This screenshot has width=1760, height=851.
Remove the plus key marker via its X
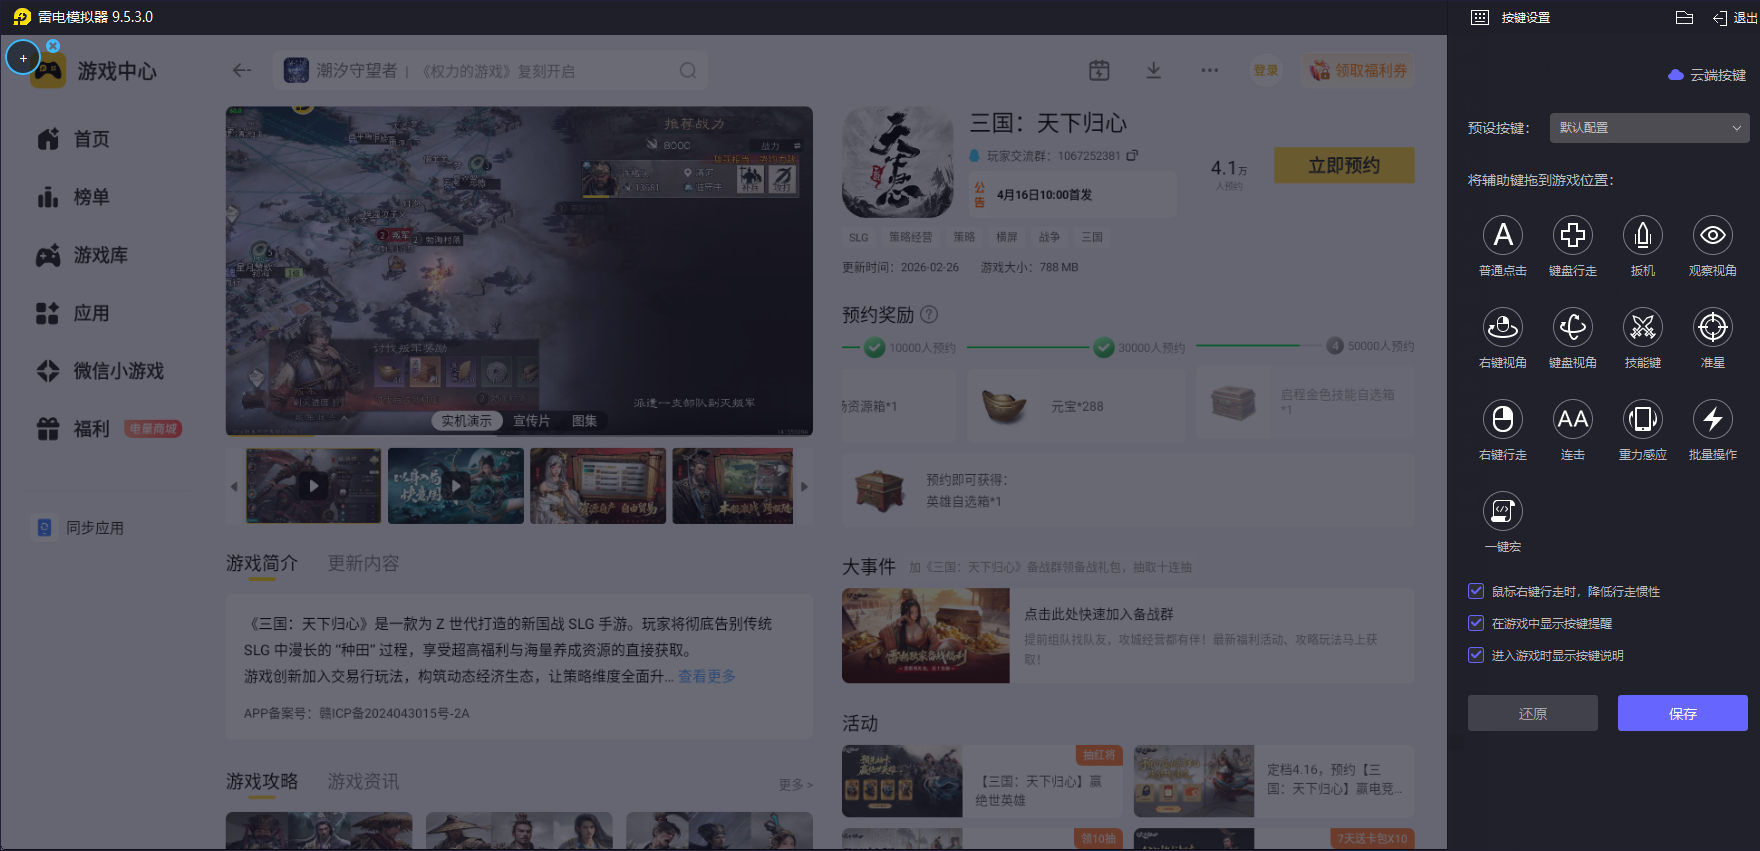click(53, 46)
